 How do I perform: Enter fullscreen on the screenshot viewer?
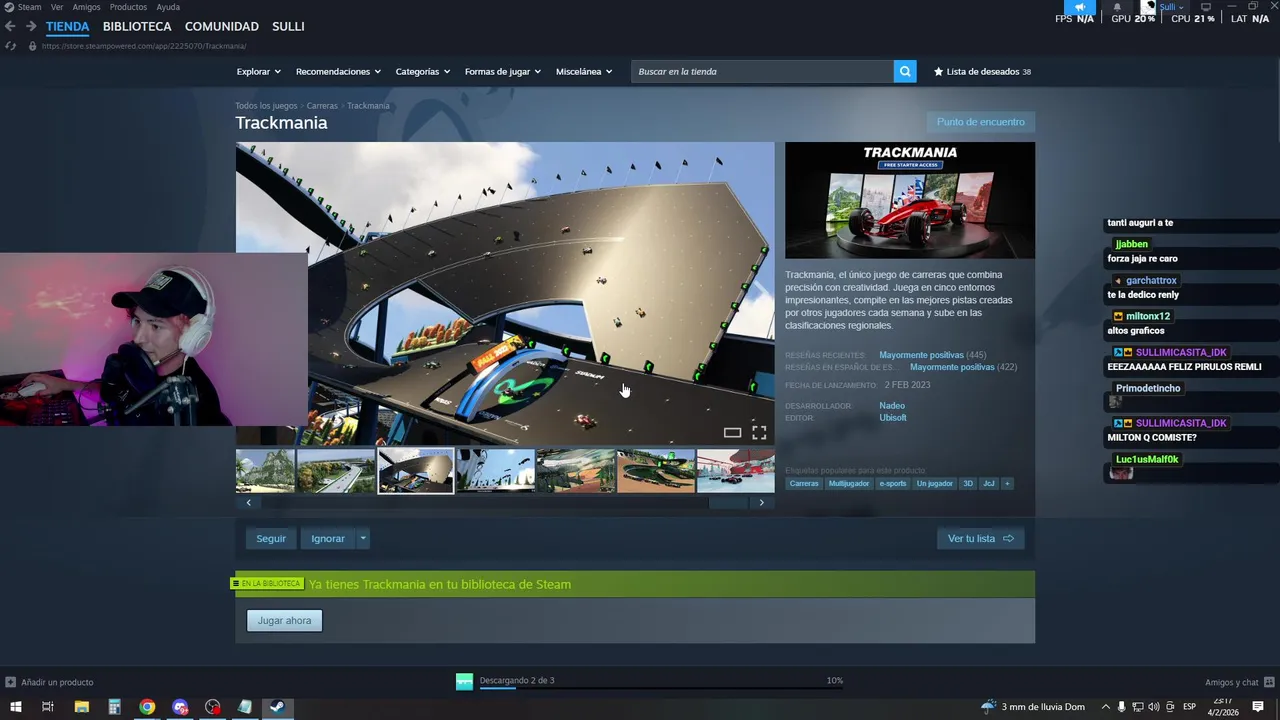[759, 432]
